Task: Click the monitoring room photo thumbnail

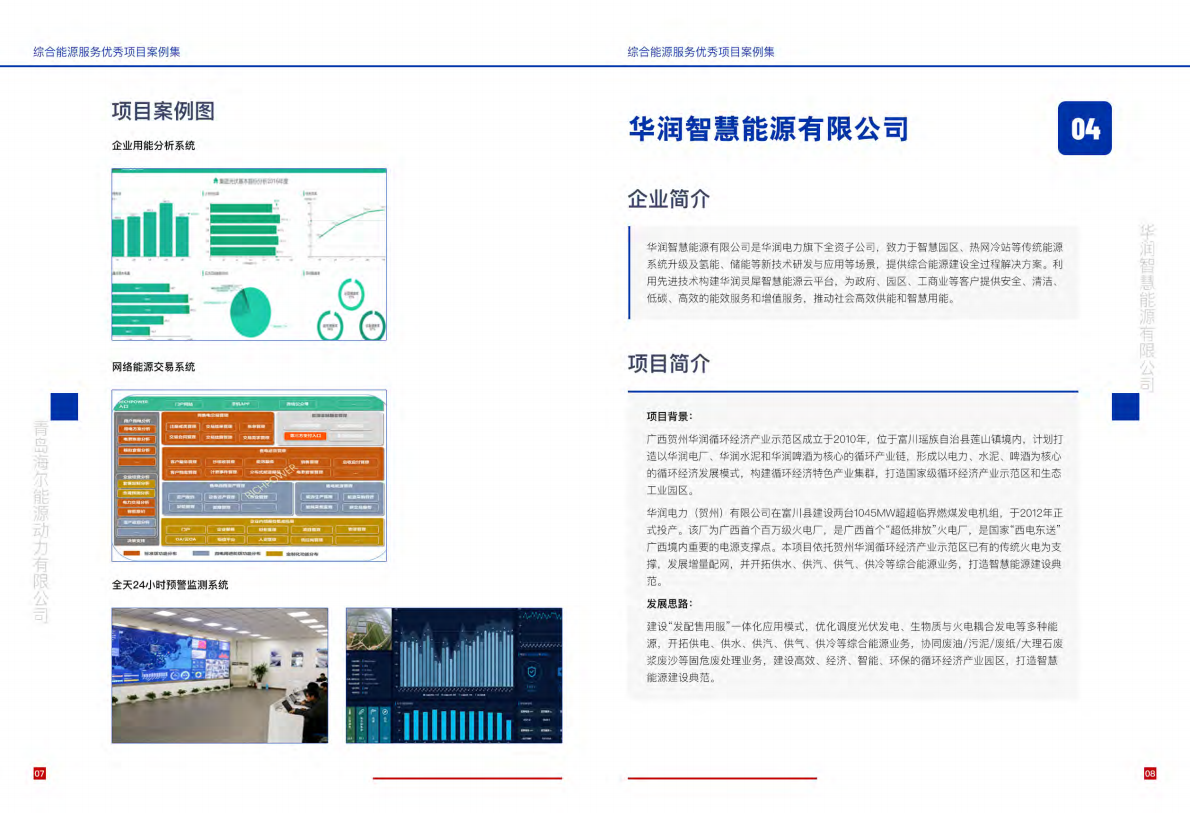Action: (x=218, y=676)
